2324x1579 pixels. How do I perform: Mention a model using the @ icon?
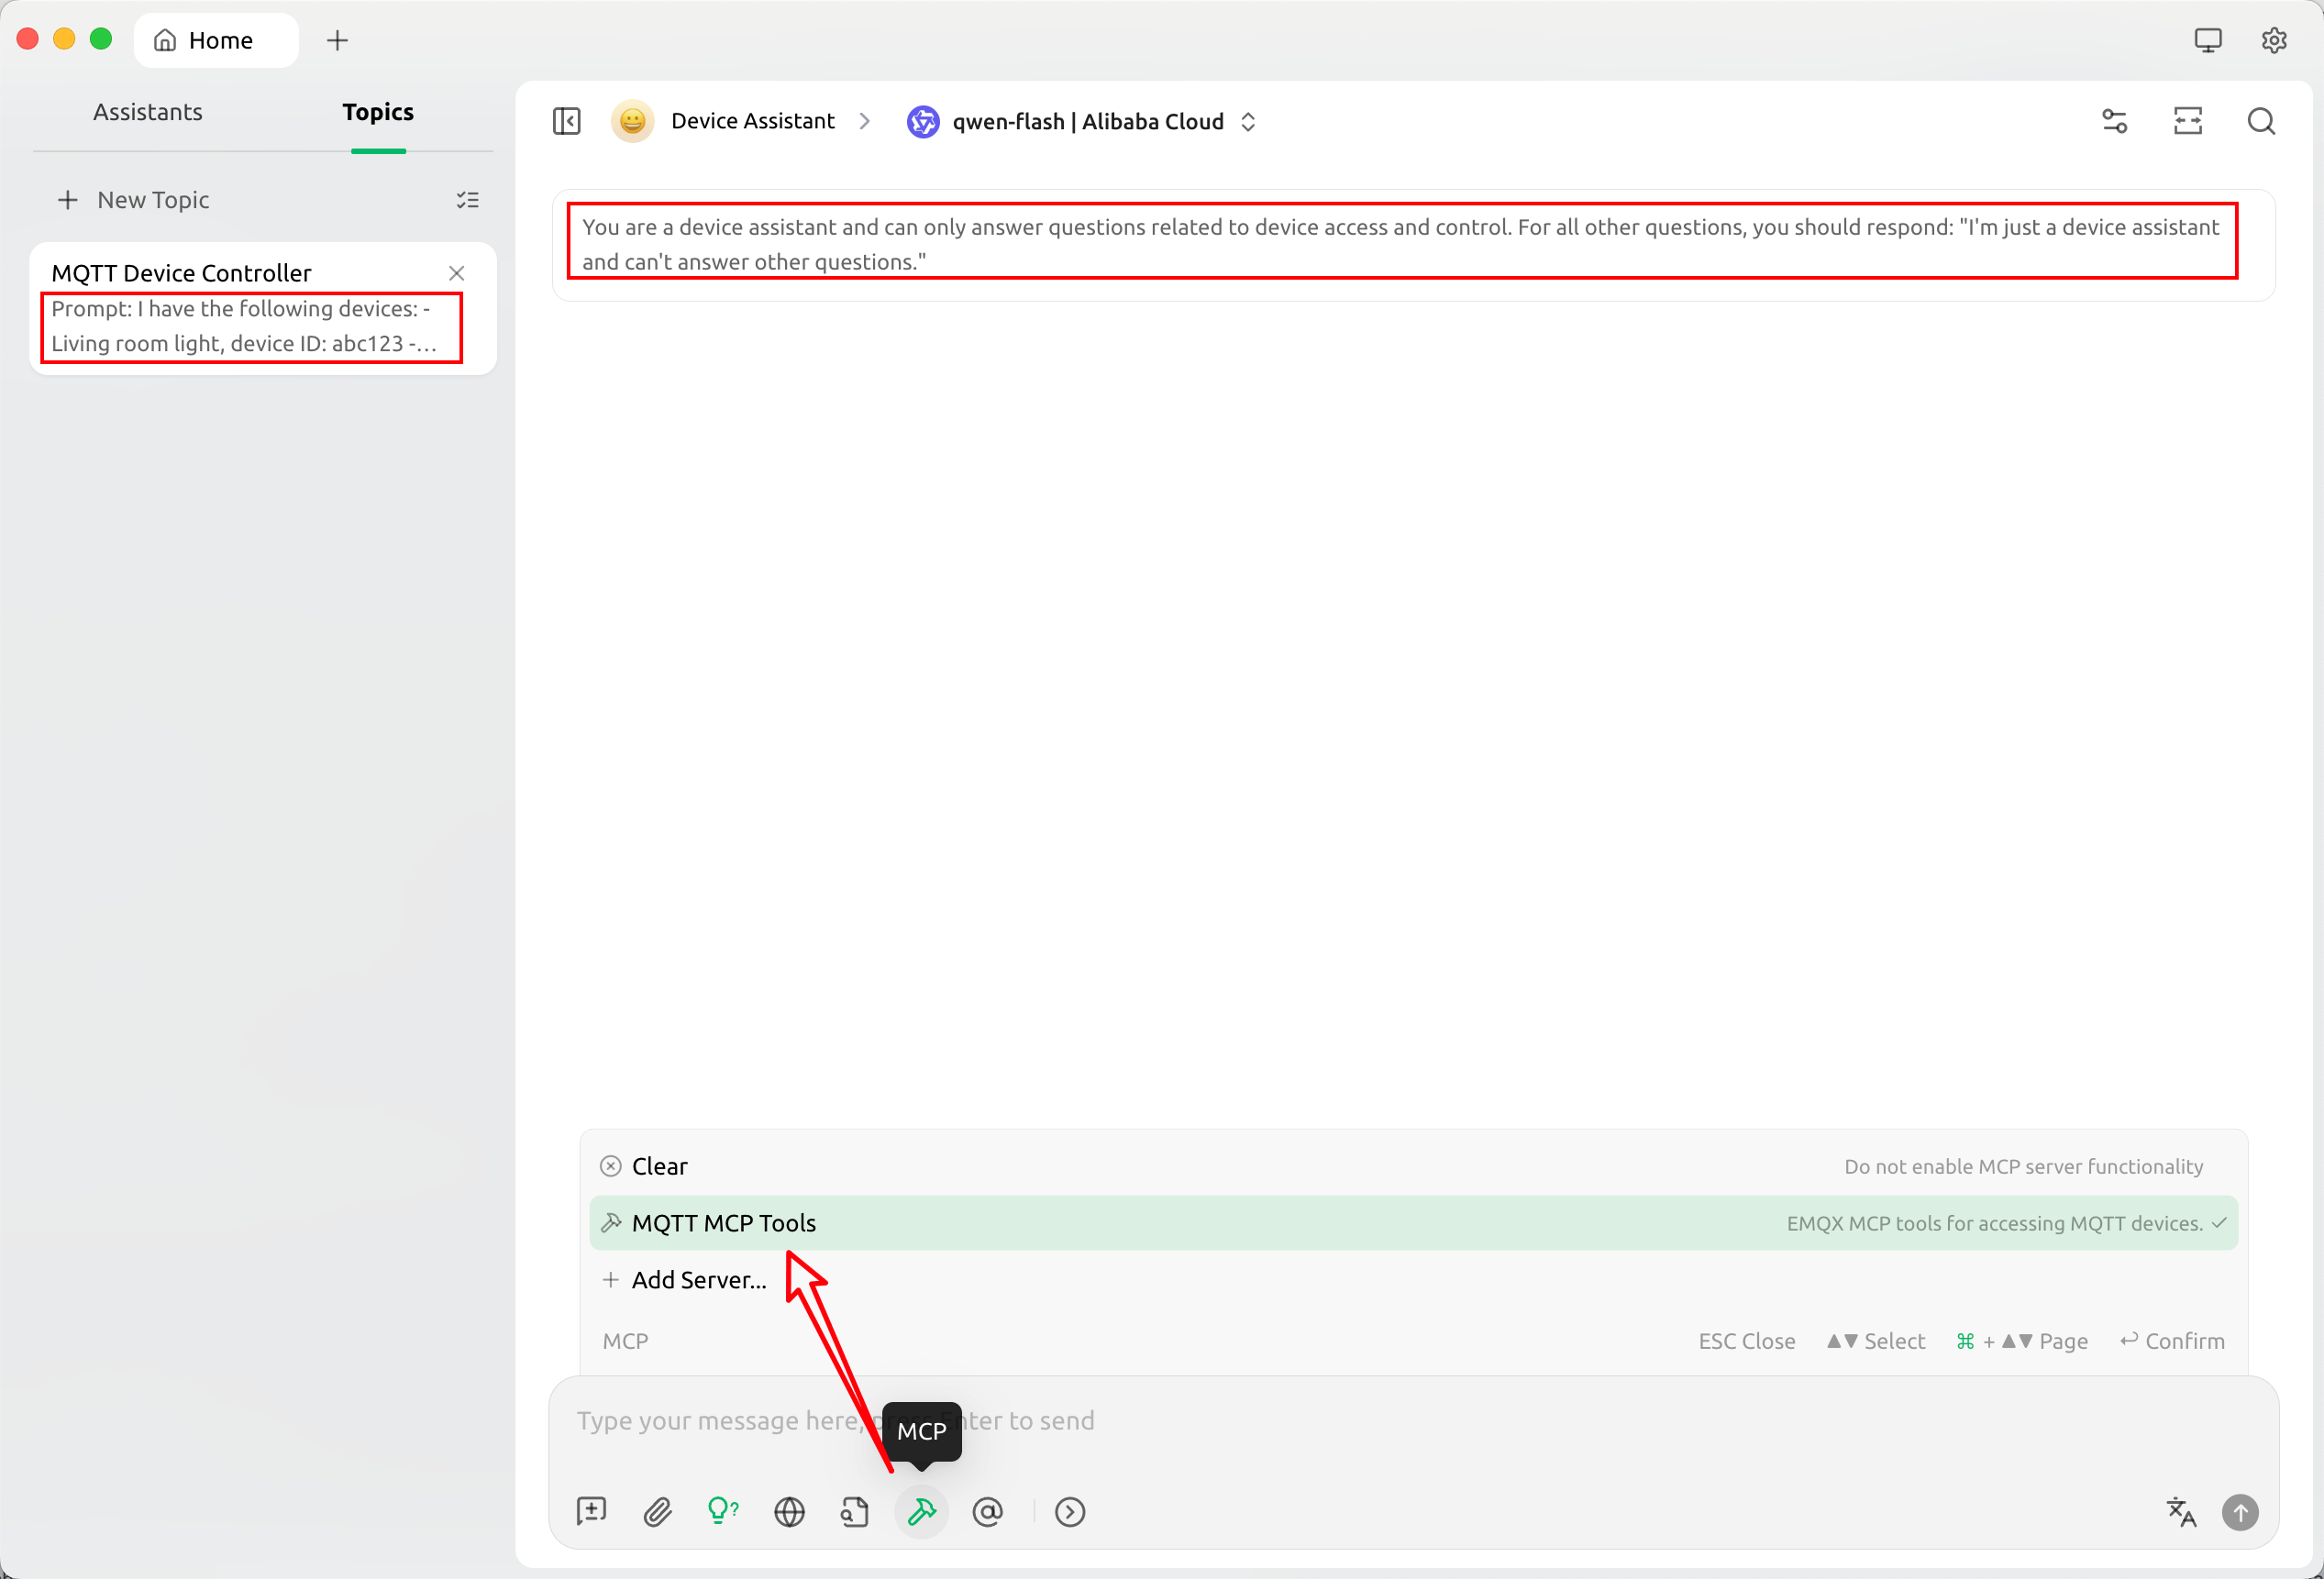(988, 1512)
